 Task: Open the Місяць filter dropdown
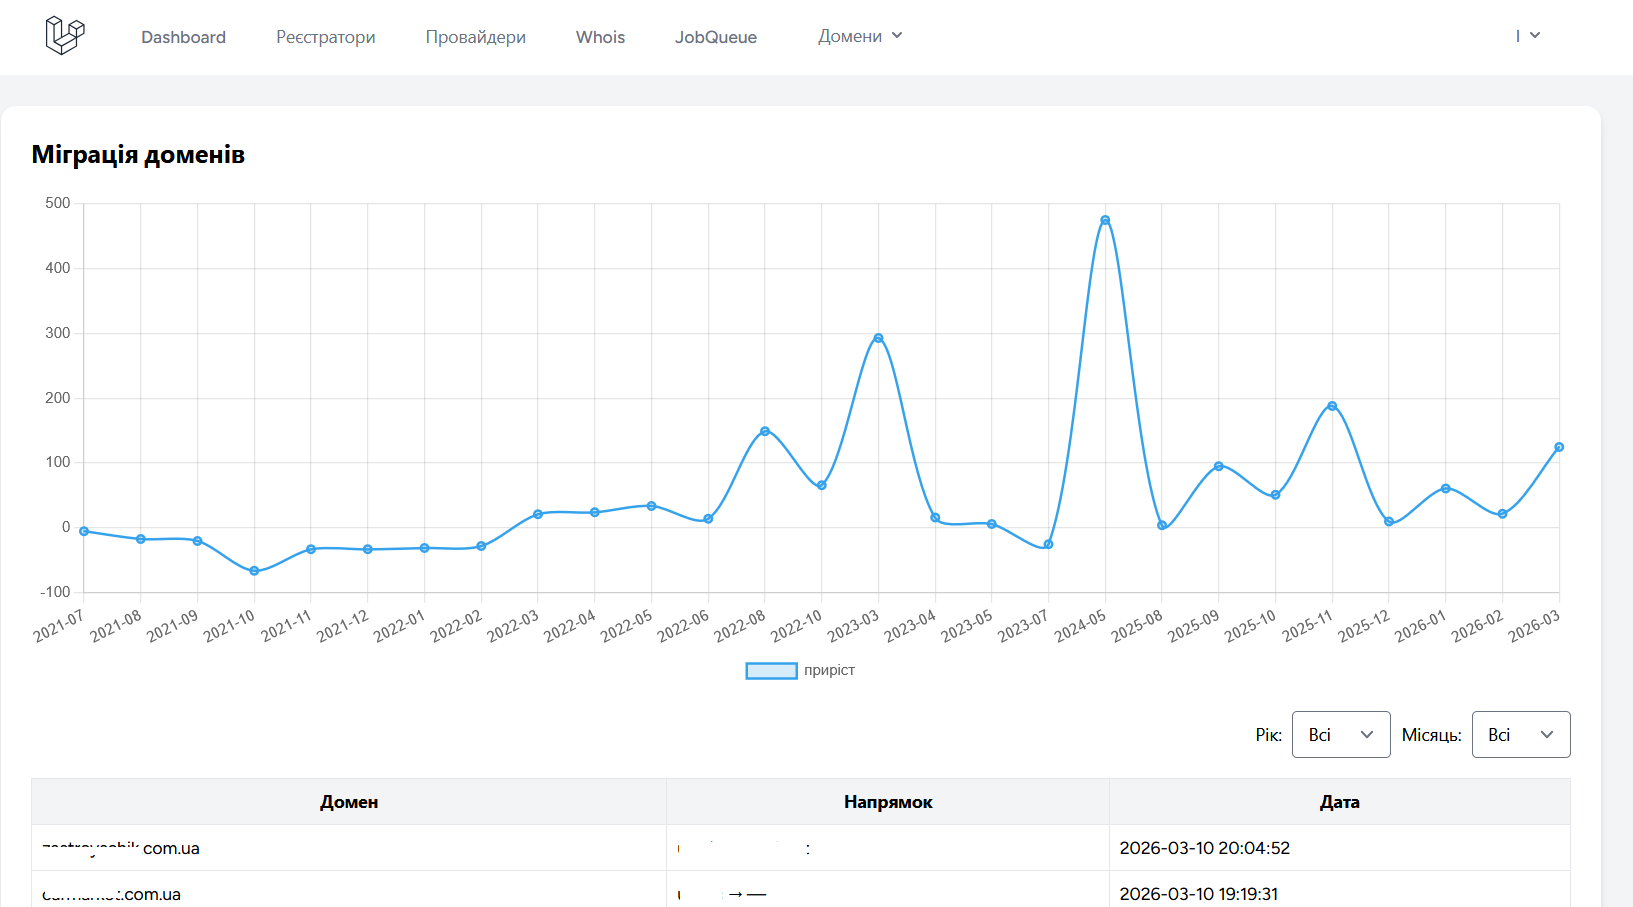pyautogui.click(x=1520, y=734)
